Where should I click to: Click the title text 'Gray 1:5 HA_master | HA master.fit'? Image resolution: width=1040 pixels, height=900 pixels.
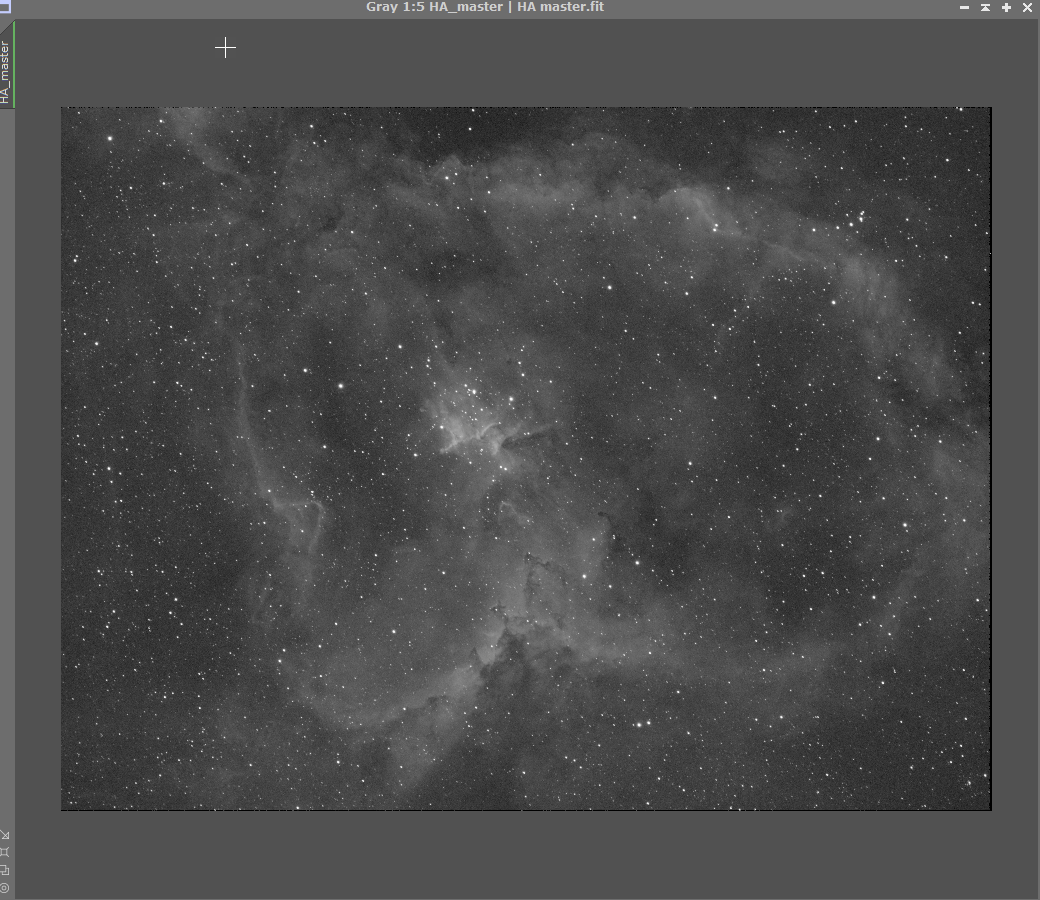(x=485, y=7)
